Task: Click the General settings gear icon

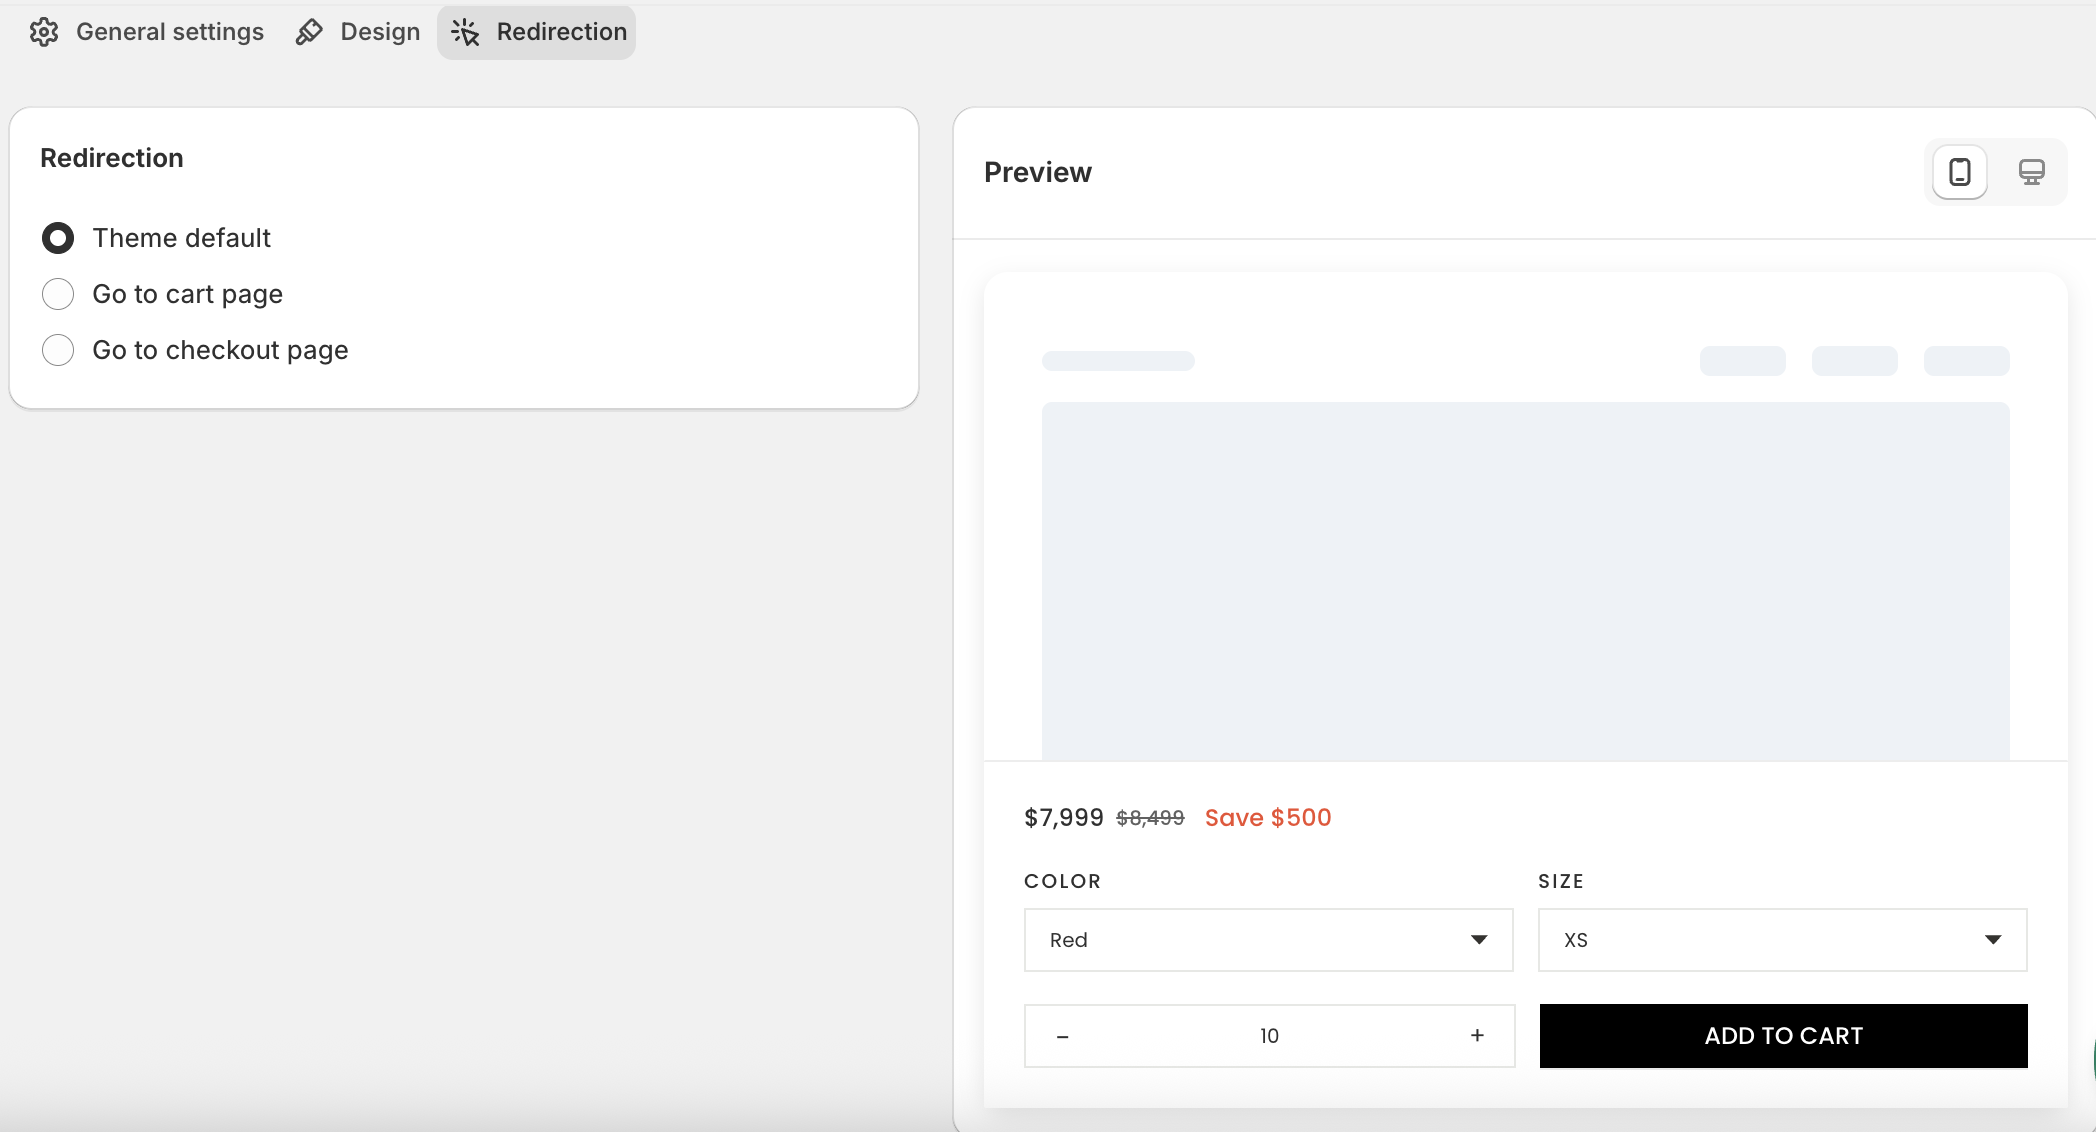Action: point(44,32)
